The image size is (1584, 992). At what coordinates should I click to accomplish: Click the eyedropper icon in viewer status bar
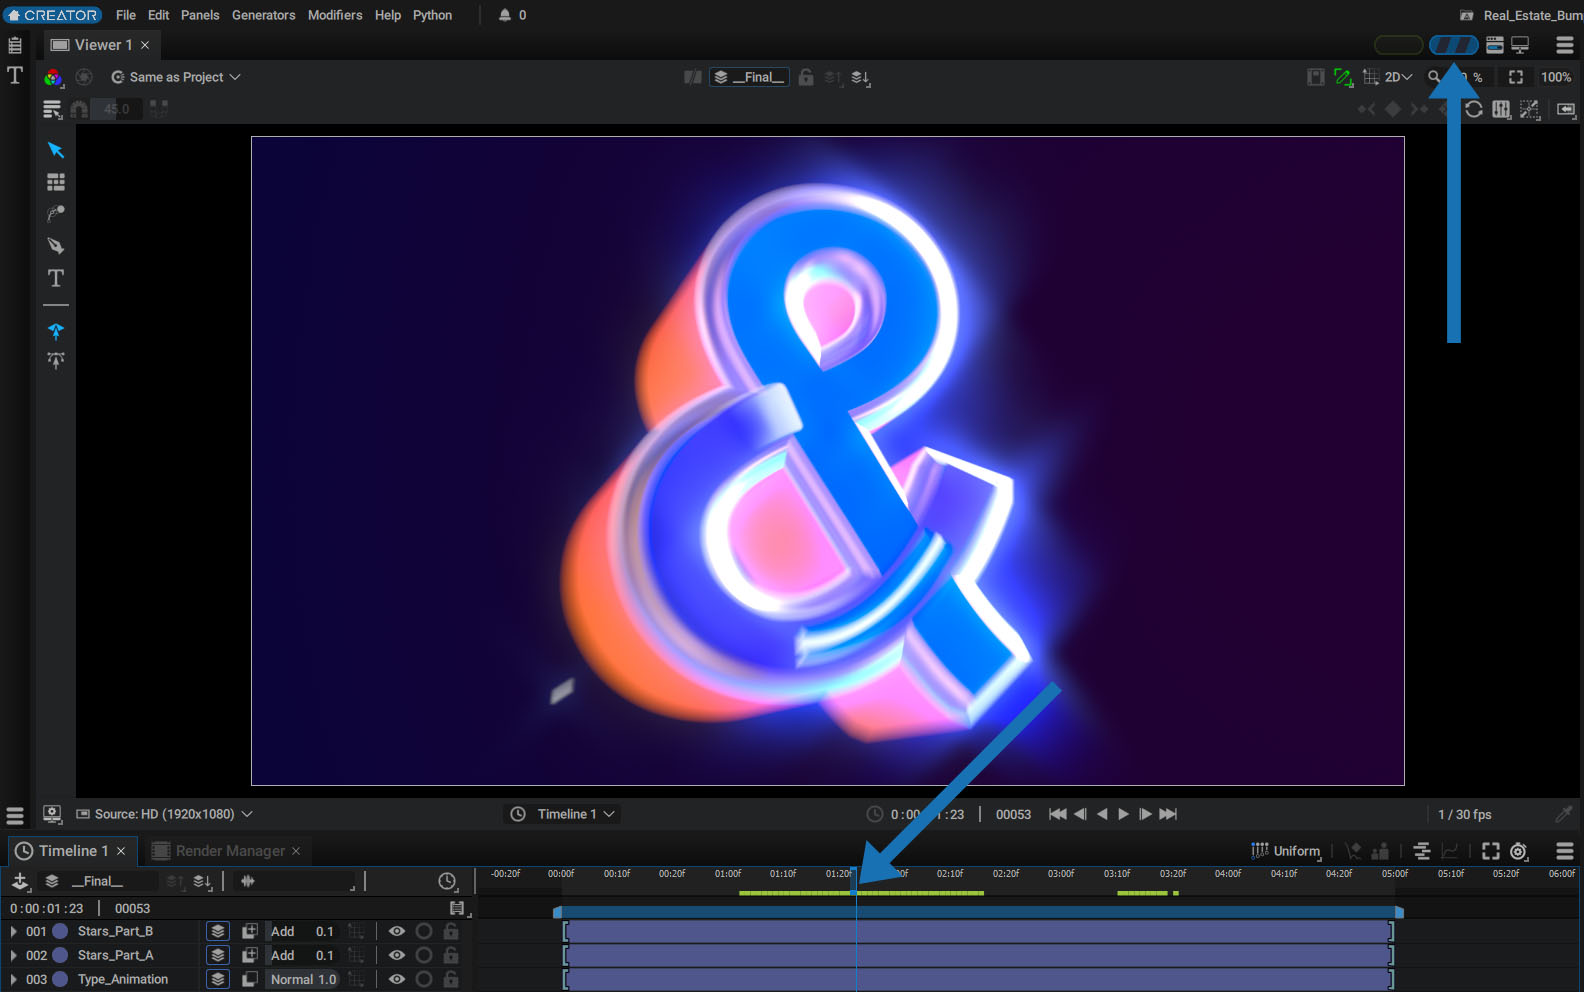click(x=1565, y=814)
